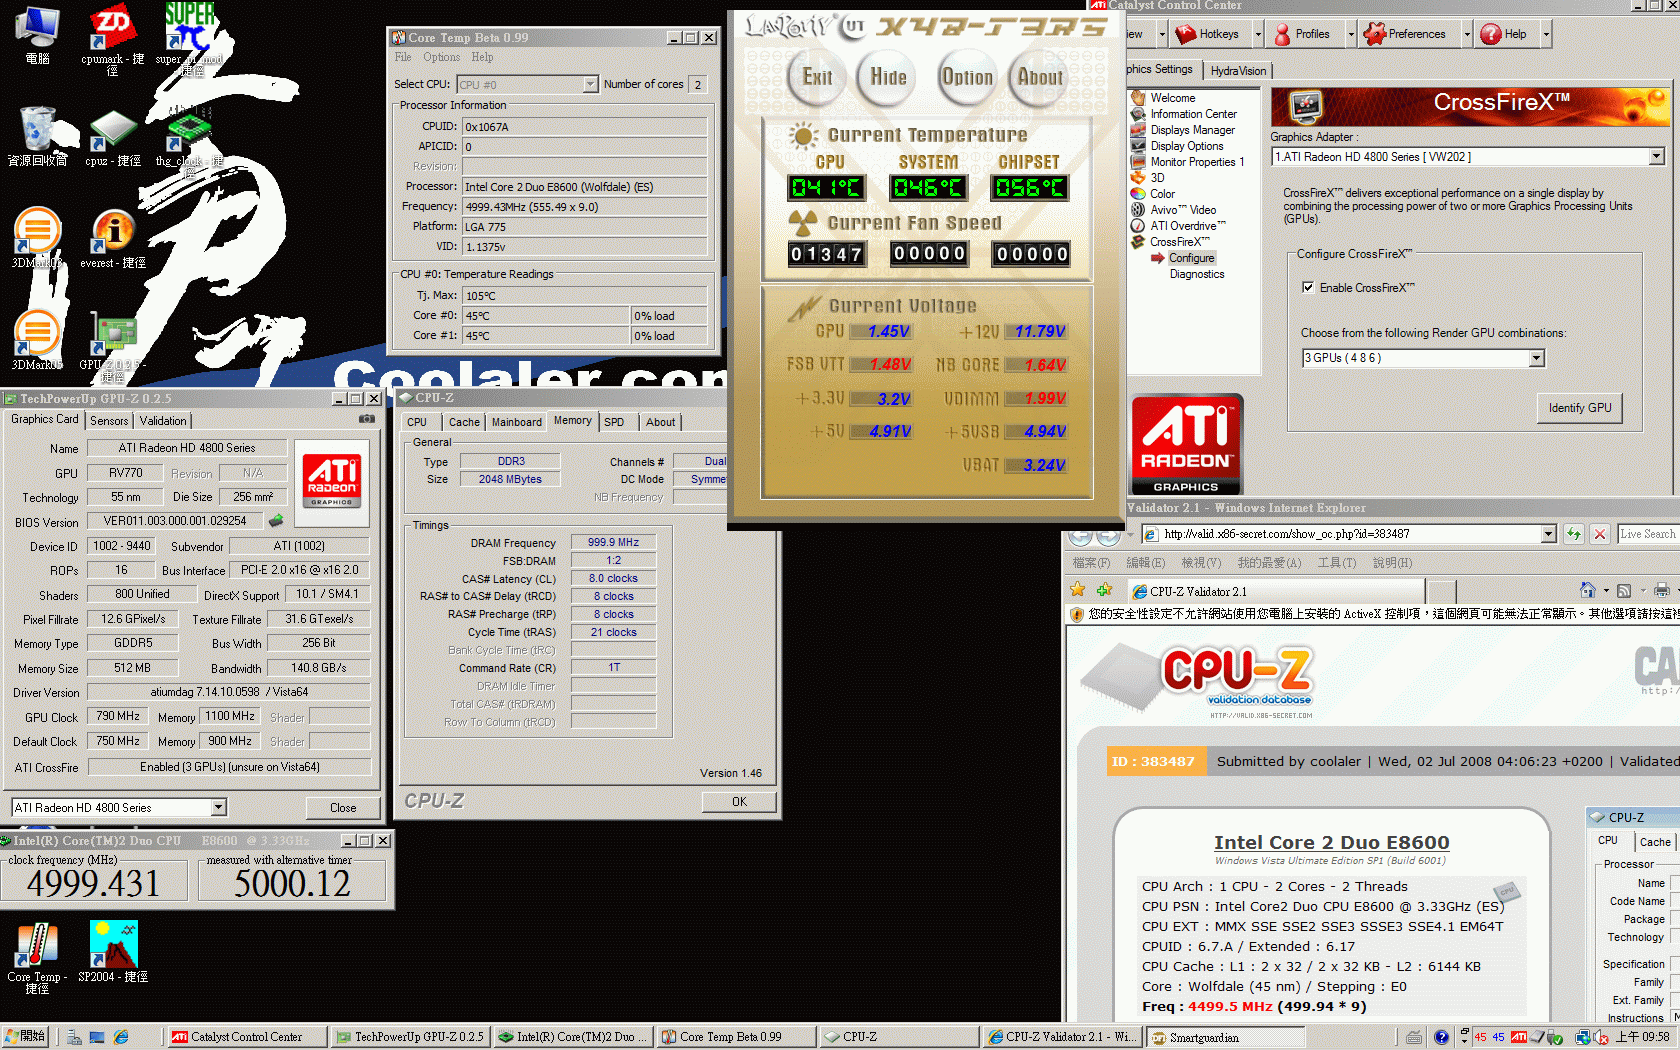
Task: Click the Internet Explorer feeds icon
Action: pos(1624,590)
